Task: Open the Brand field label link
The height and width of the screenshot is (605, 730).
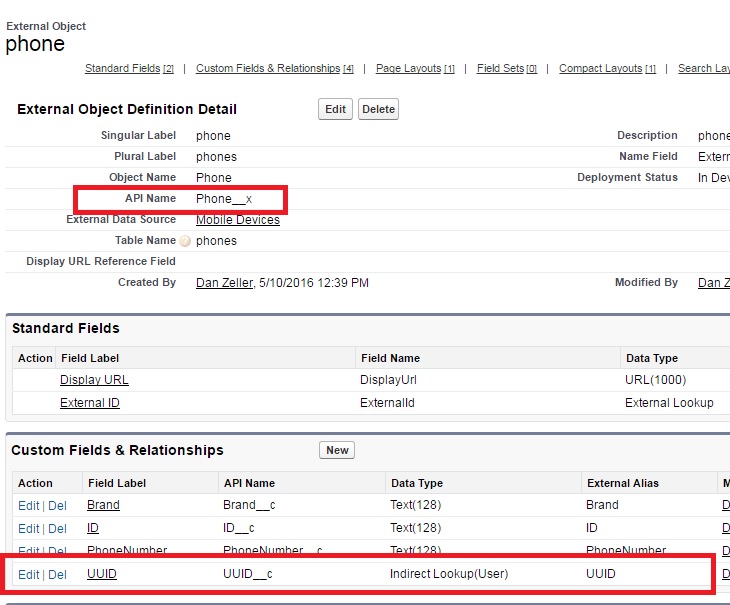Action: [103, 505]
